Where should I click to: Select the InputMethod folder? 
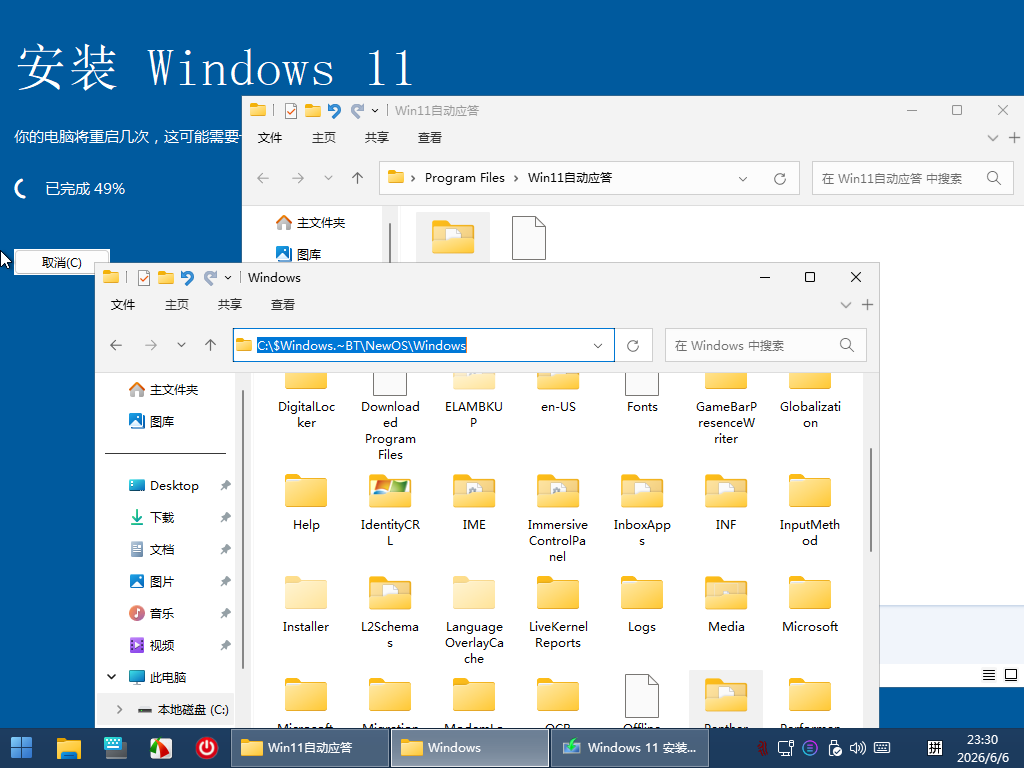pos(810,510)
